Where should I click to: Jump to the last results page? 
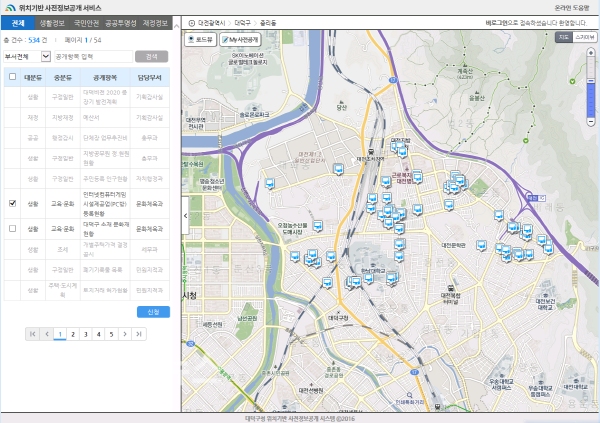pyautogui.click(x=139, y=334)
